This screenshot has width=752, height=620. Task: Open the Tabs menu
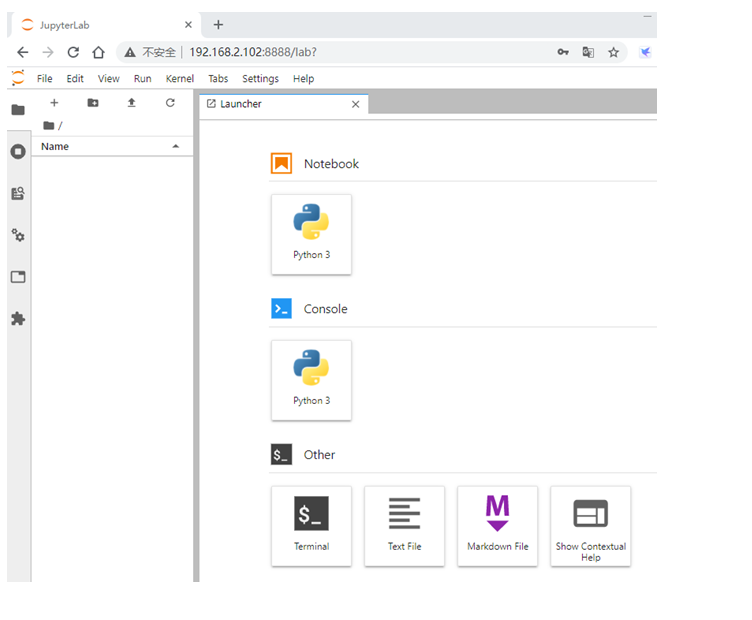218,78
